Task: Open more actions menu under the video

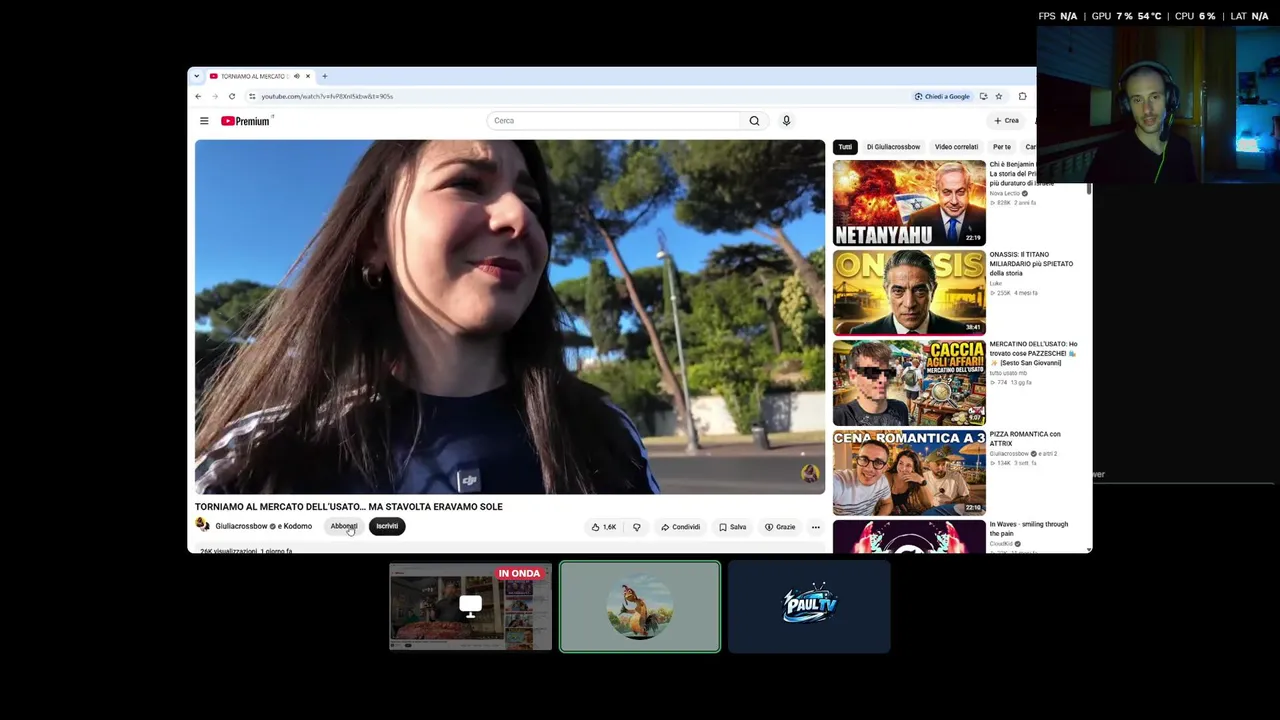Action: (x=815, y=527)
